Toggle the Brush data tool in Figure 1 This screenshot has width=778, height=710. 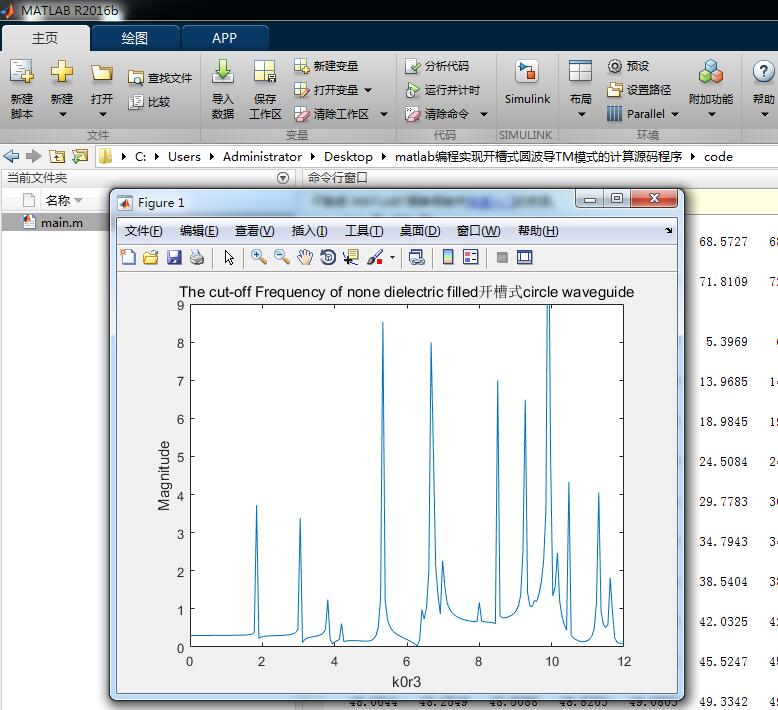(x=375, y=257)
